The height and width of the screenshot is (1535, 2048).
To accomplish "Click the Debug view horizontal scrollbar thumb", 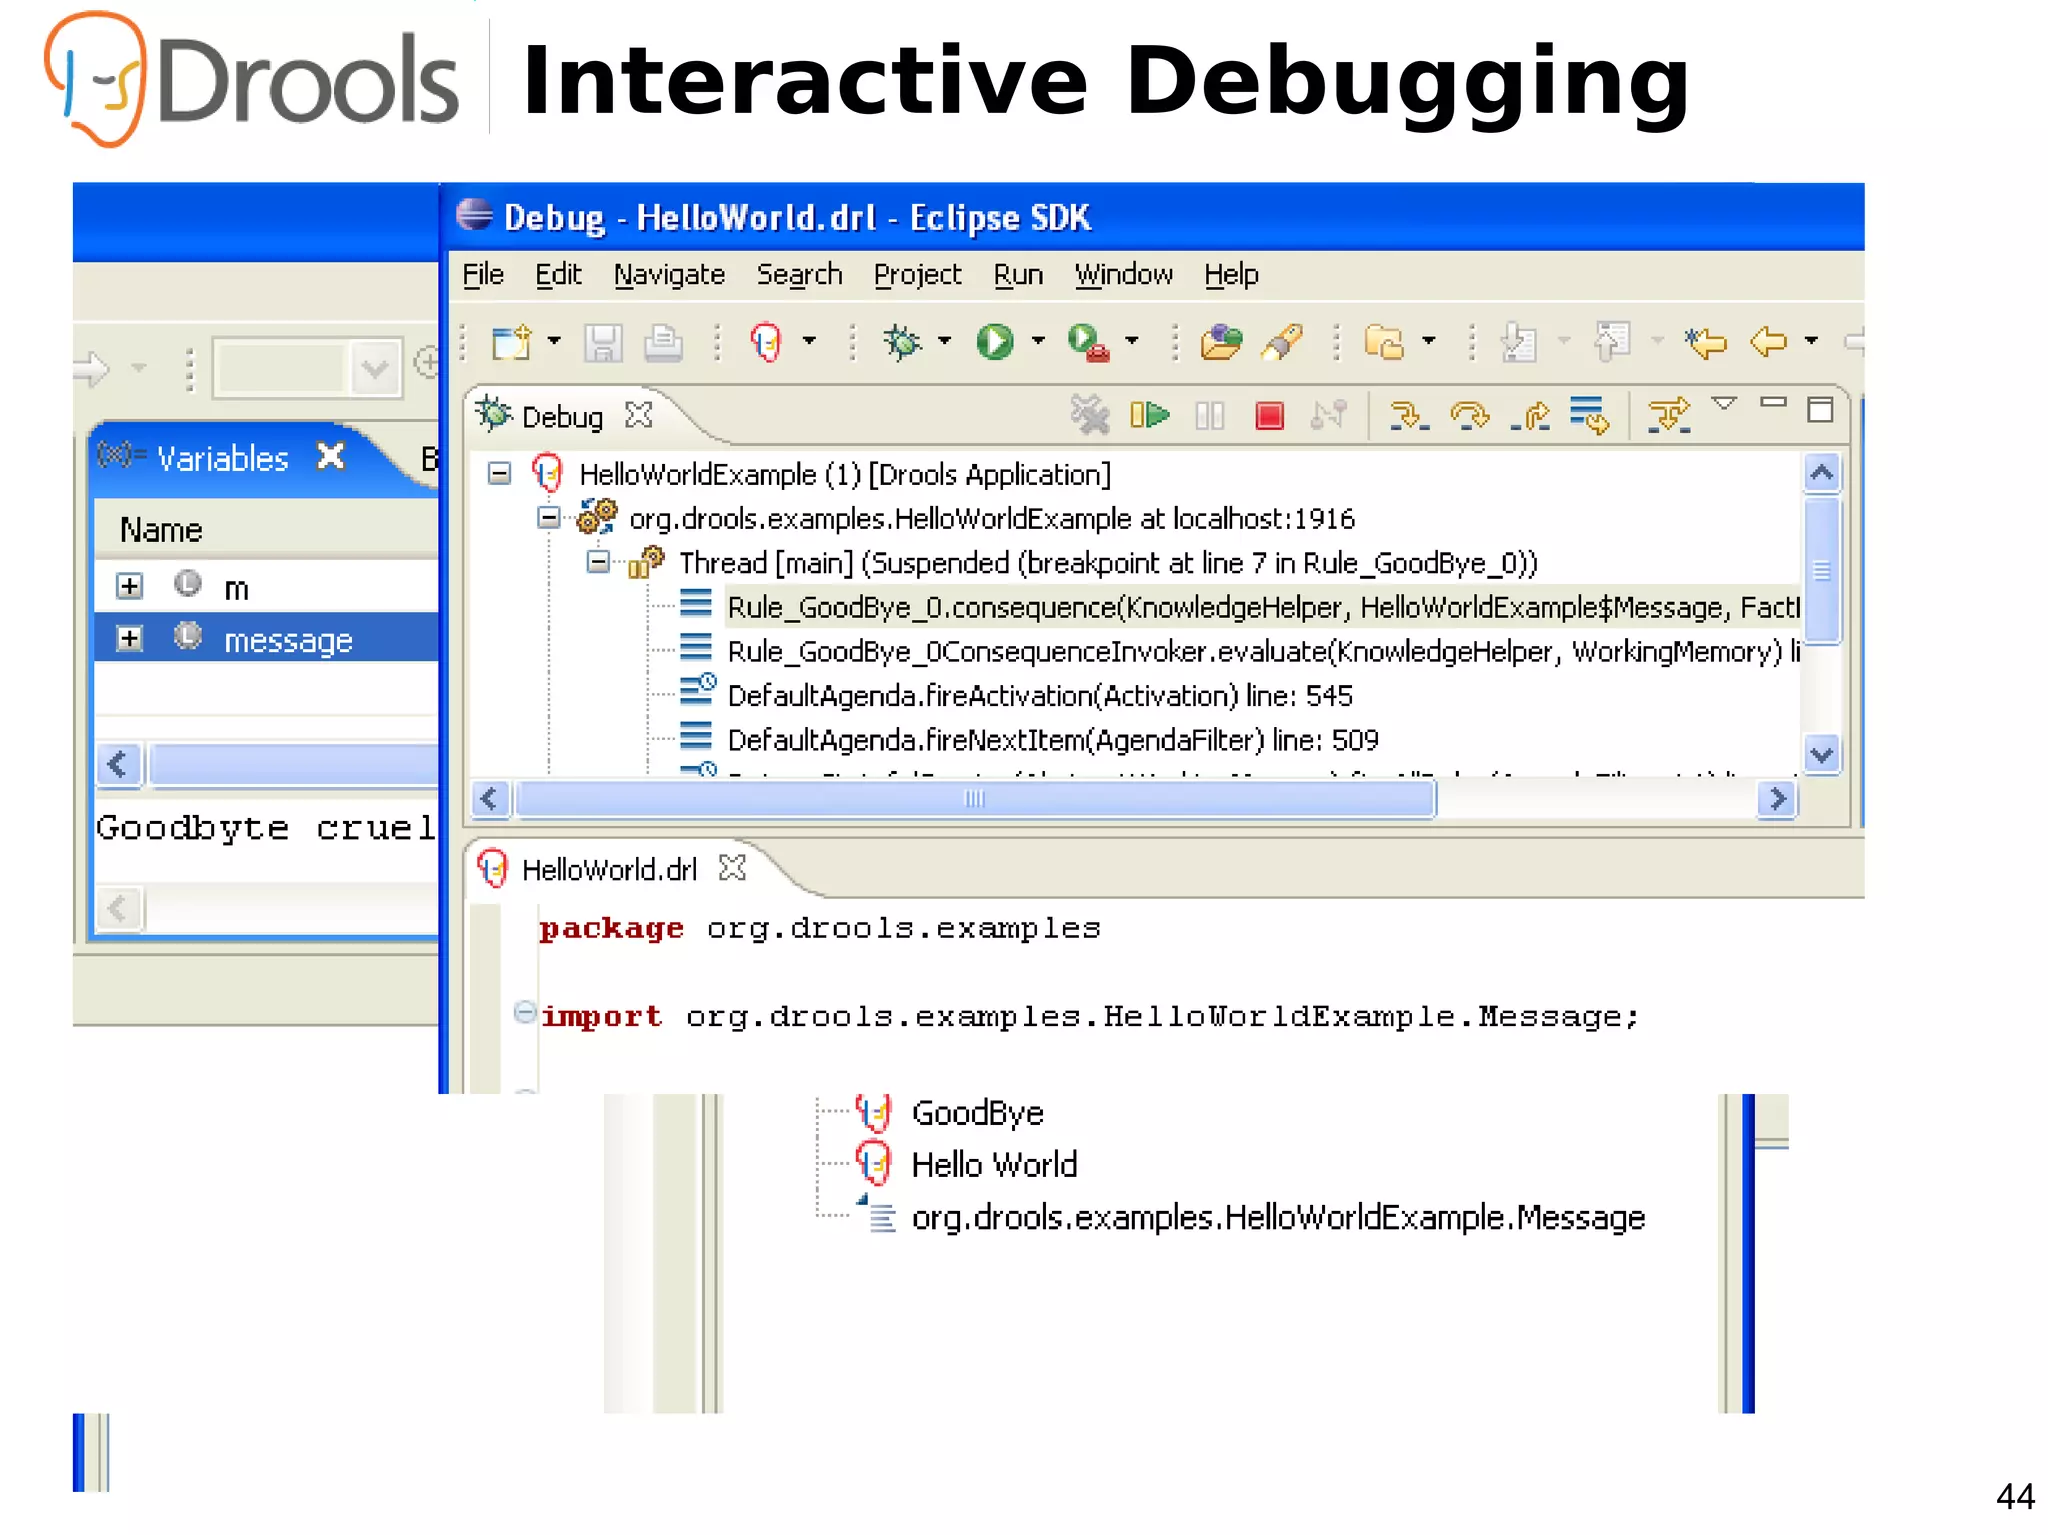I will coord(974,799).
